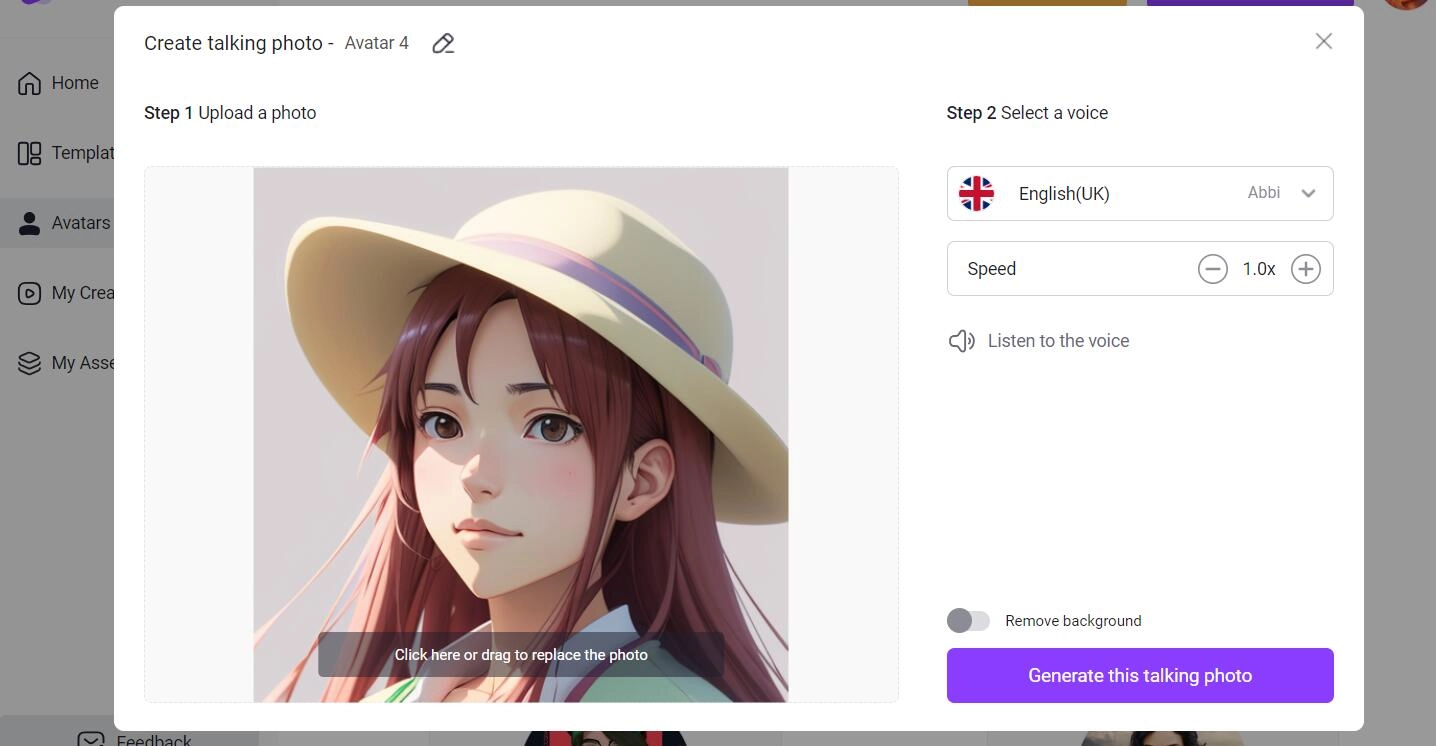Decrease voice speed with the minus button
Viewport: 1436px width, 746px height.
point(1212,269)
